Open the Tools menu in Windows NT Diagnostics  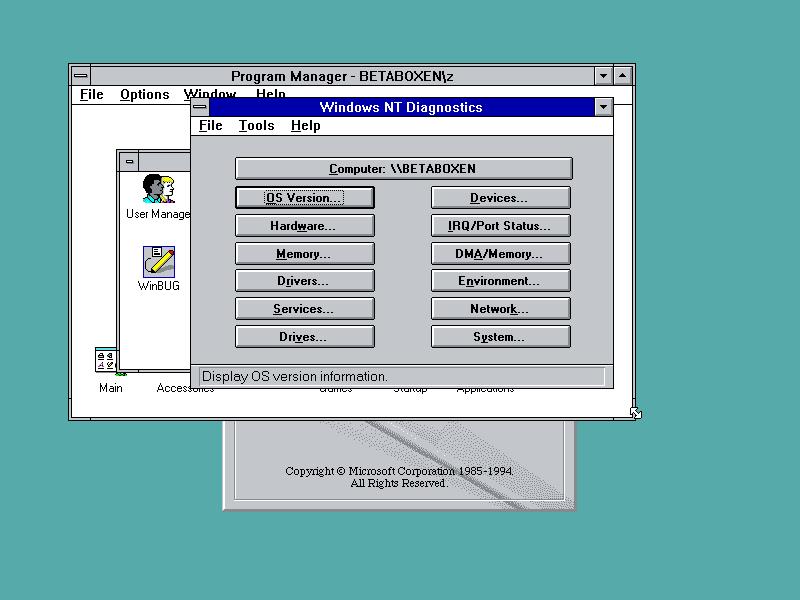coord(257,126)
